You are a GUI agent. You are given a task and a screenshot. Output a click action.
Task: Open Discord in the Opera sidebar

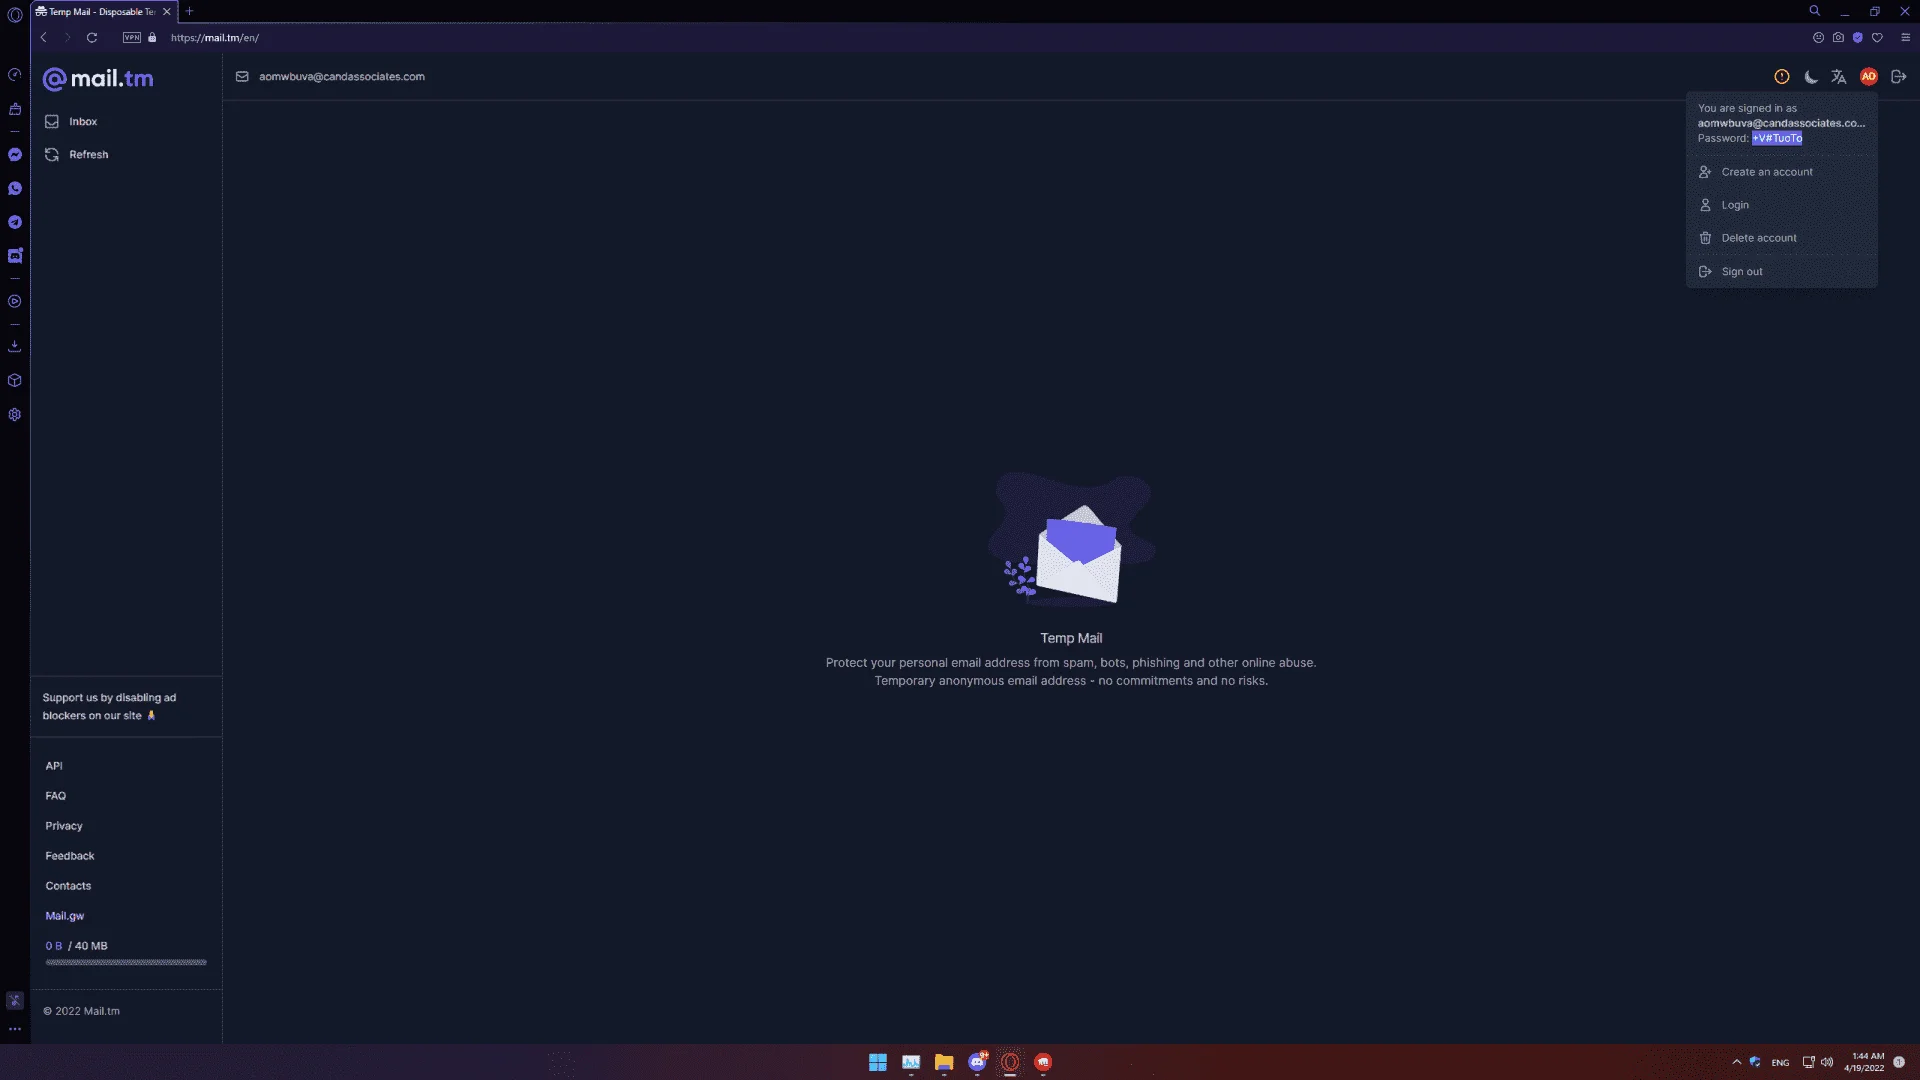tap(15, 256)
